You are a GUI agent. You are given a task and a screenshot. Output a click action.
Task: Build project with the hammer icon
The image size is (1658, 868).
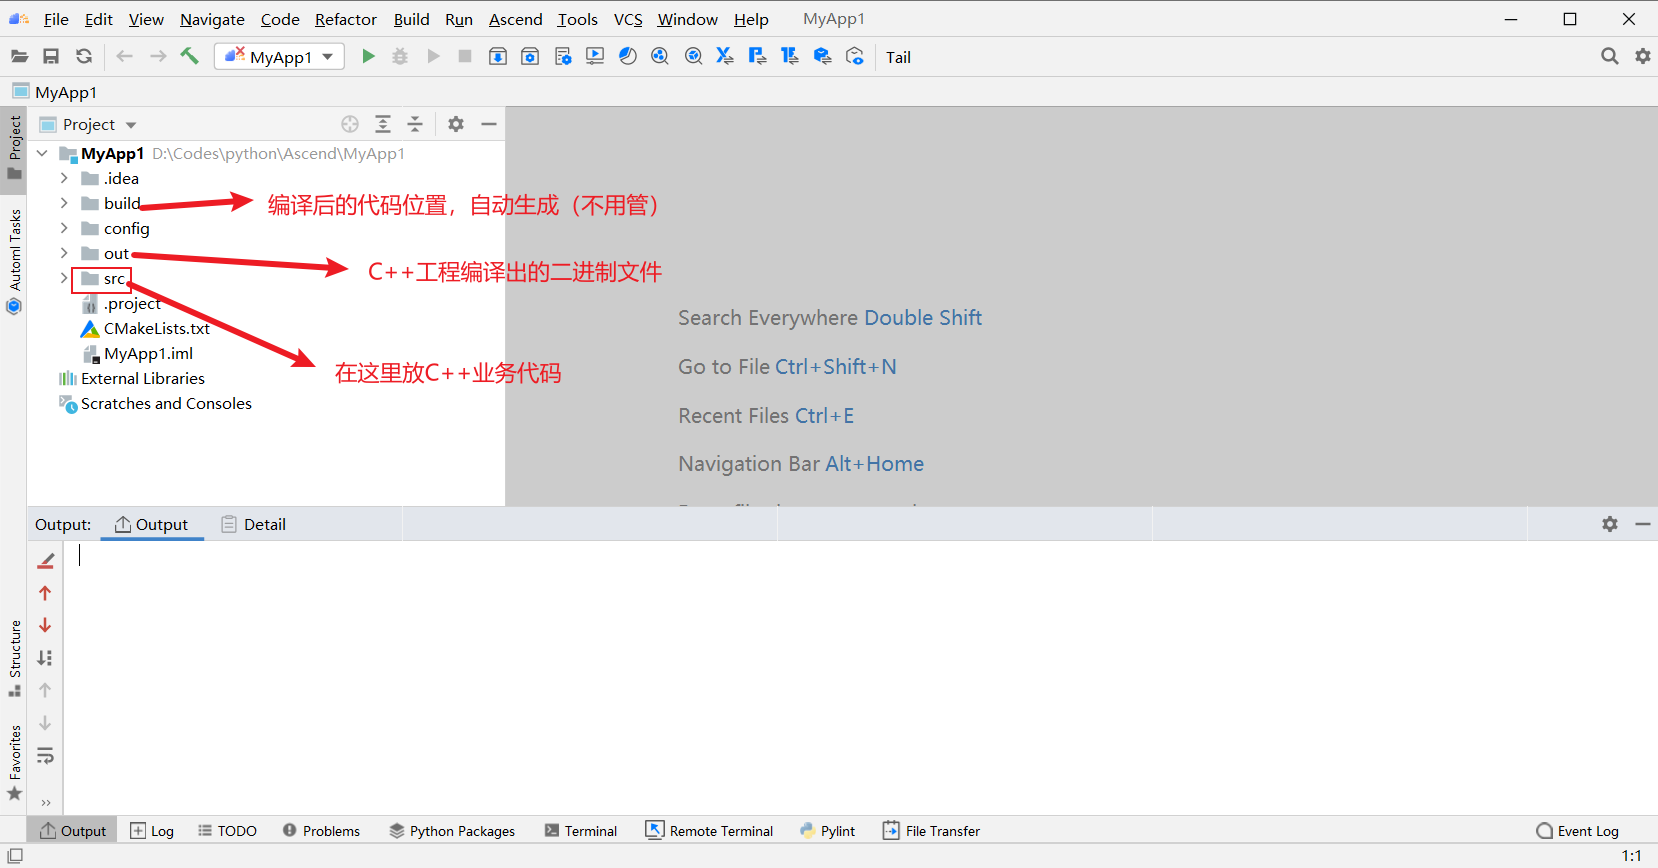[x=189, y=56]
